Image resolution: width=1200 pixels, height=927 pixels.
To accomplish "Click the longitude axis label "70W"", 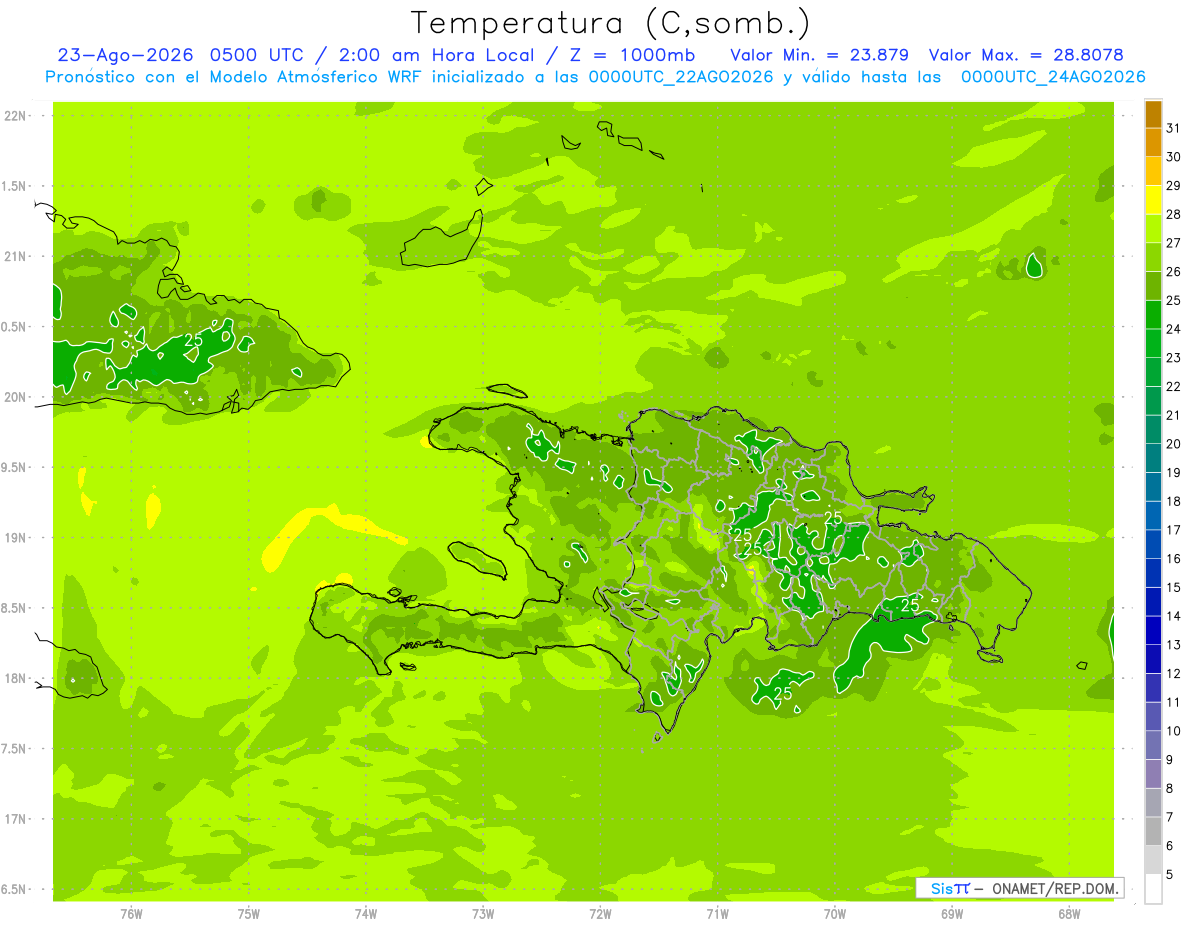I will point(835,914).
